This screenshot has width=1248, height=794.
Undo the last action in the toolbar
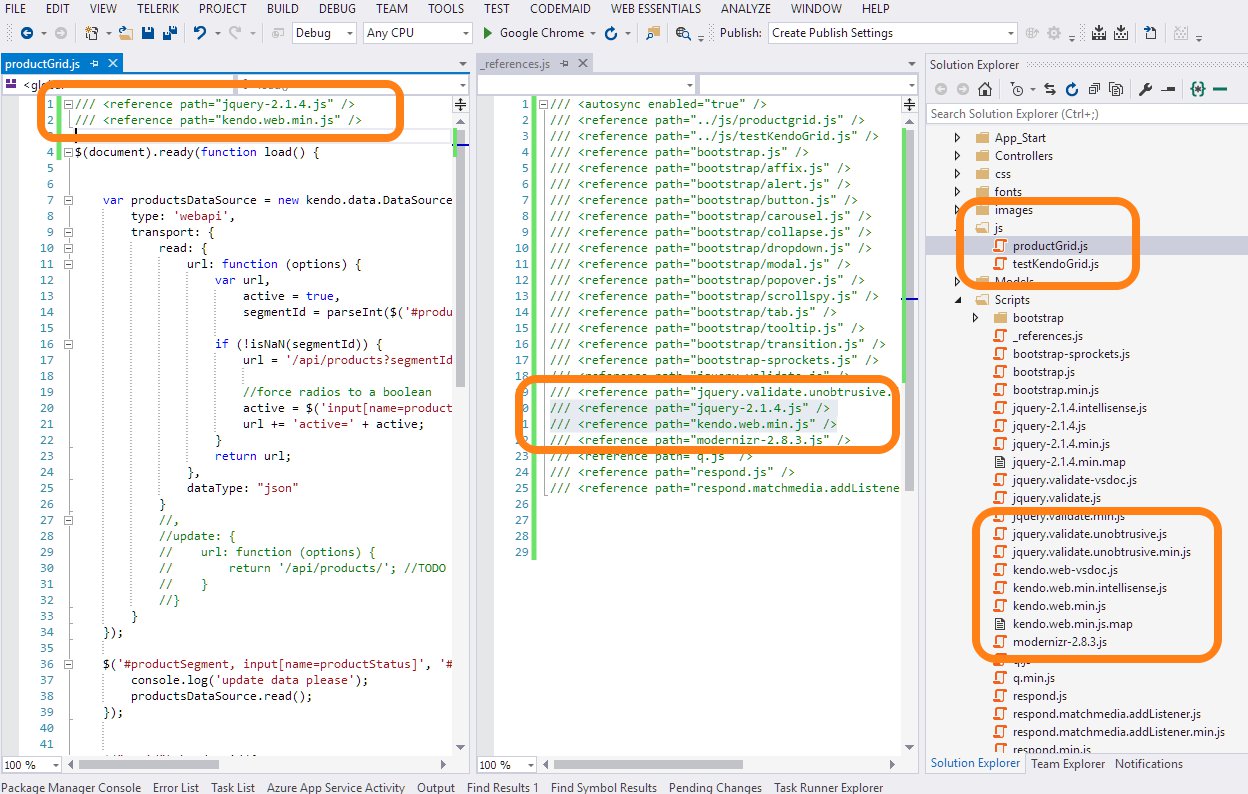[200, 33]
